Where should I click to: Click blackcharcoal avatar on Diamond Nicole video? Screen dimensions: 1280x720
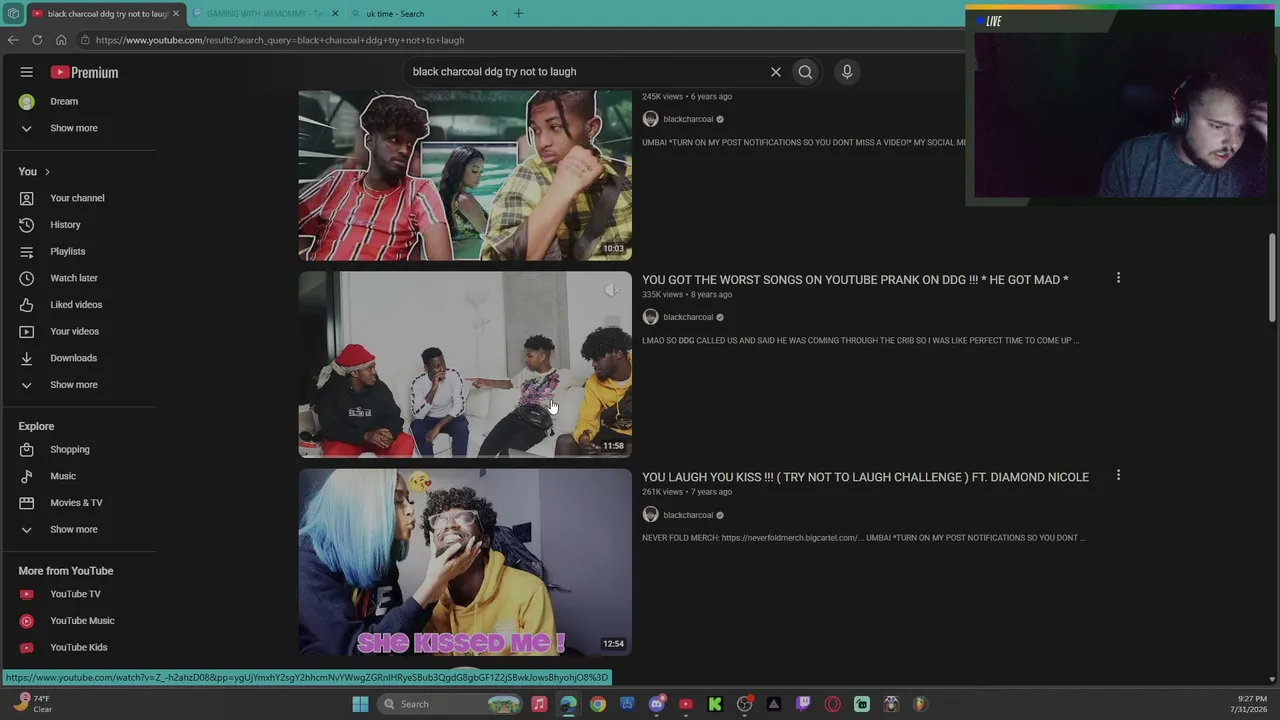(x=650, y=515)
